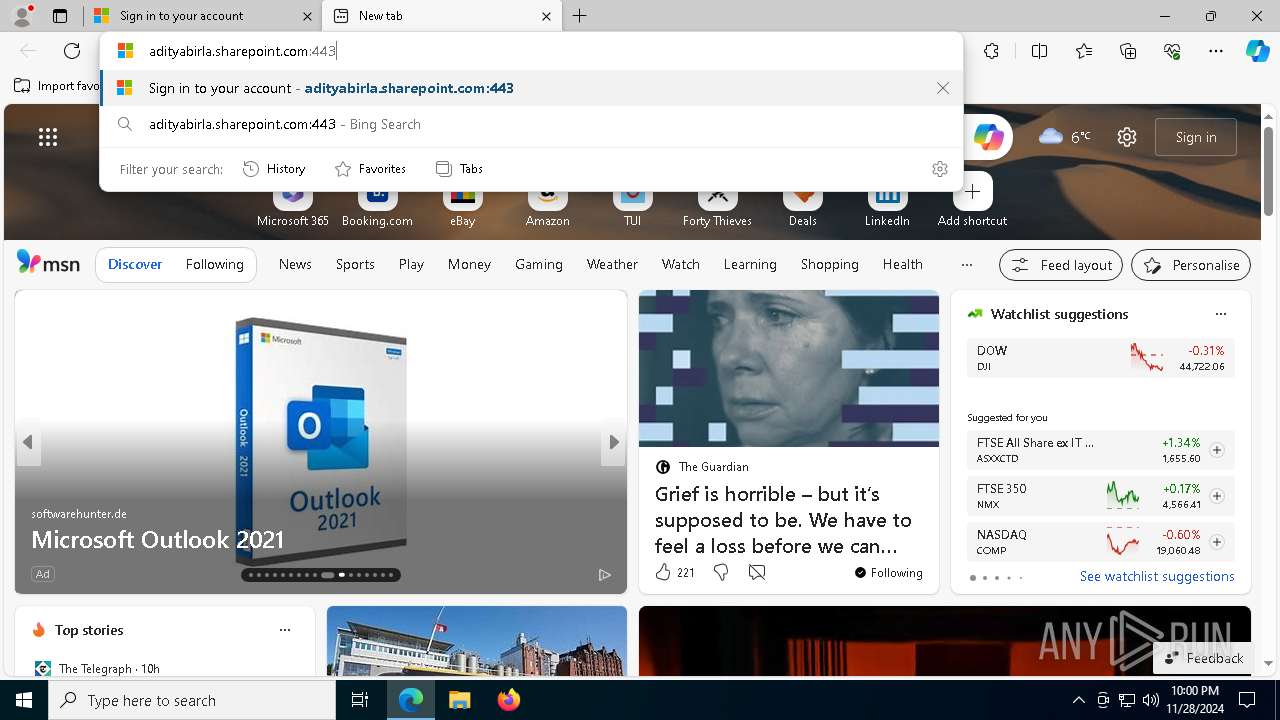This screenshot has width=1280, height=720.
Task: Expand more MSN categories ellipsis
Action: pos(966,265)
